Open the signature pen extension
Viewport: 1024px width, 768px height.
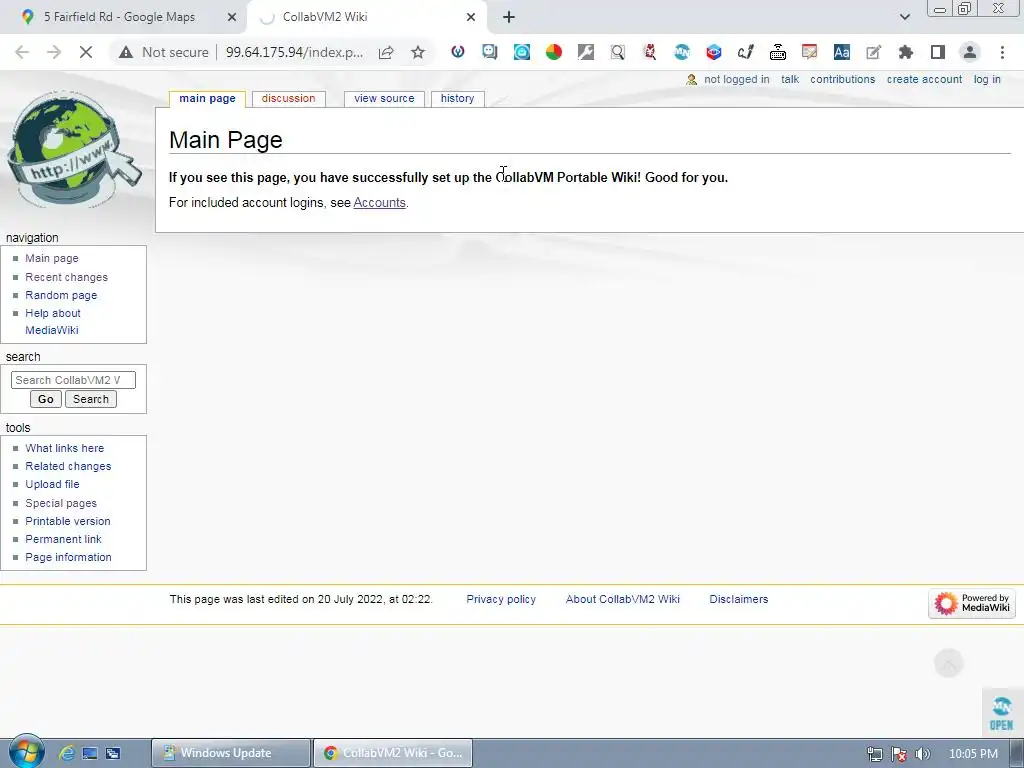(746, 52)
